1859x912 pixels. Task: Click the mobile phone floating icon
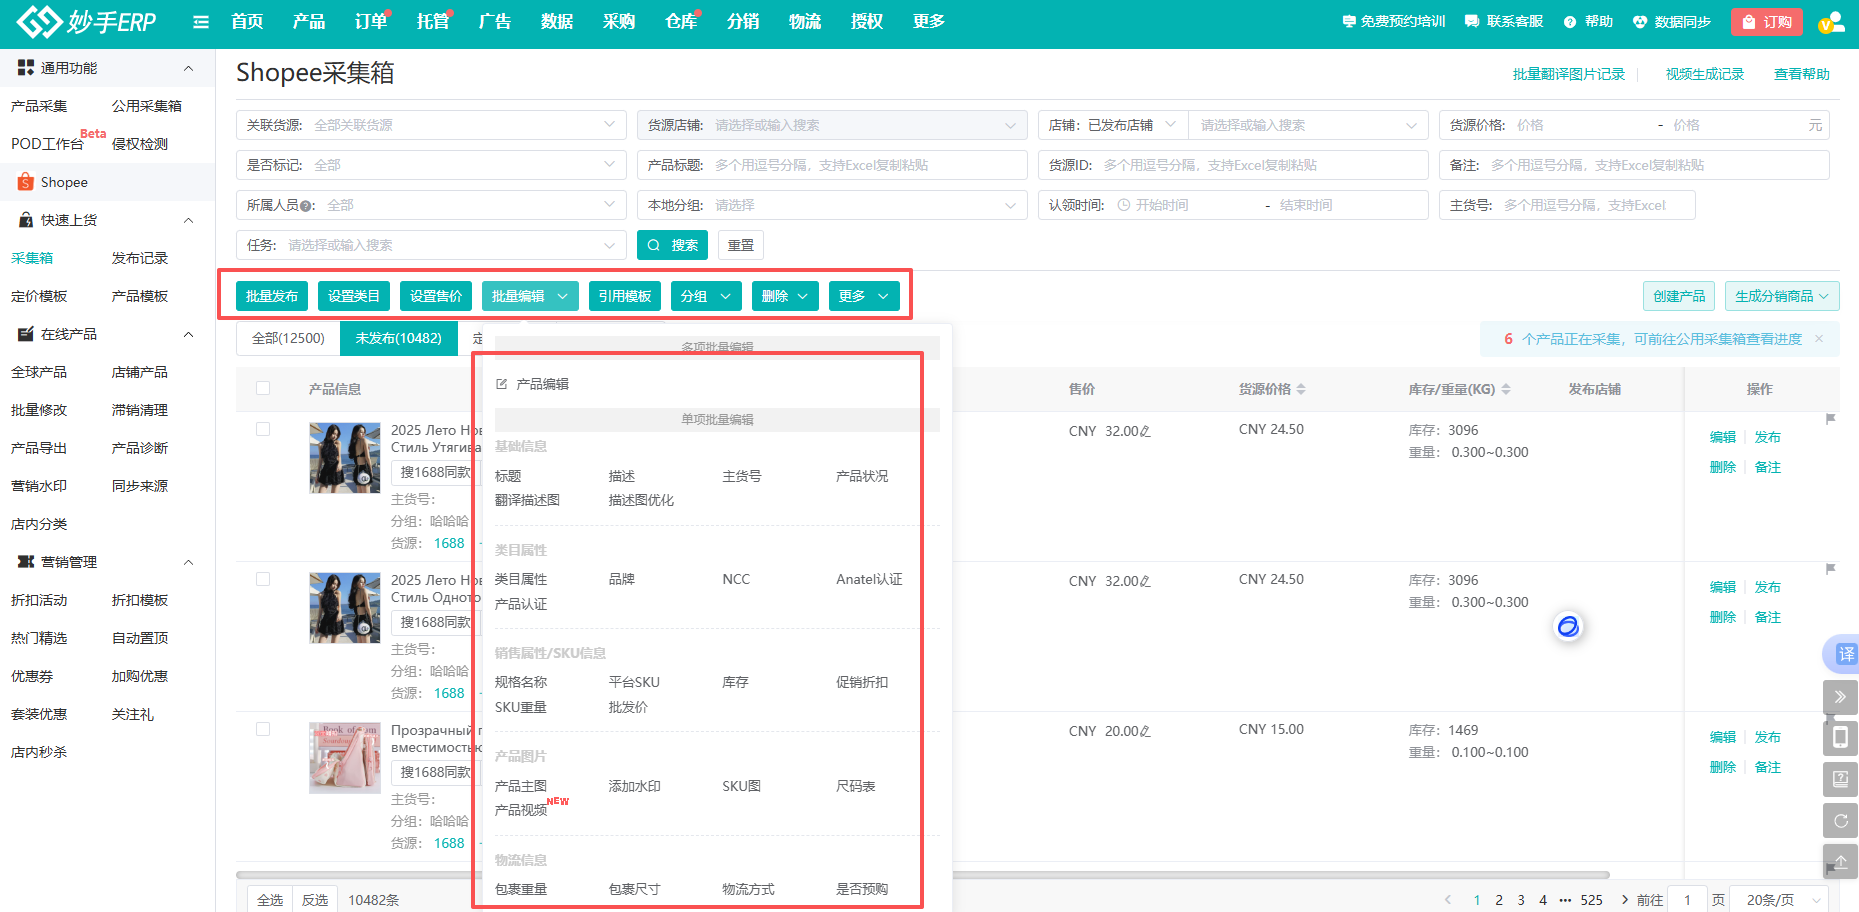tap(1840, 738)
